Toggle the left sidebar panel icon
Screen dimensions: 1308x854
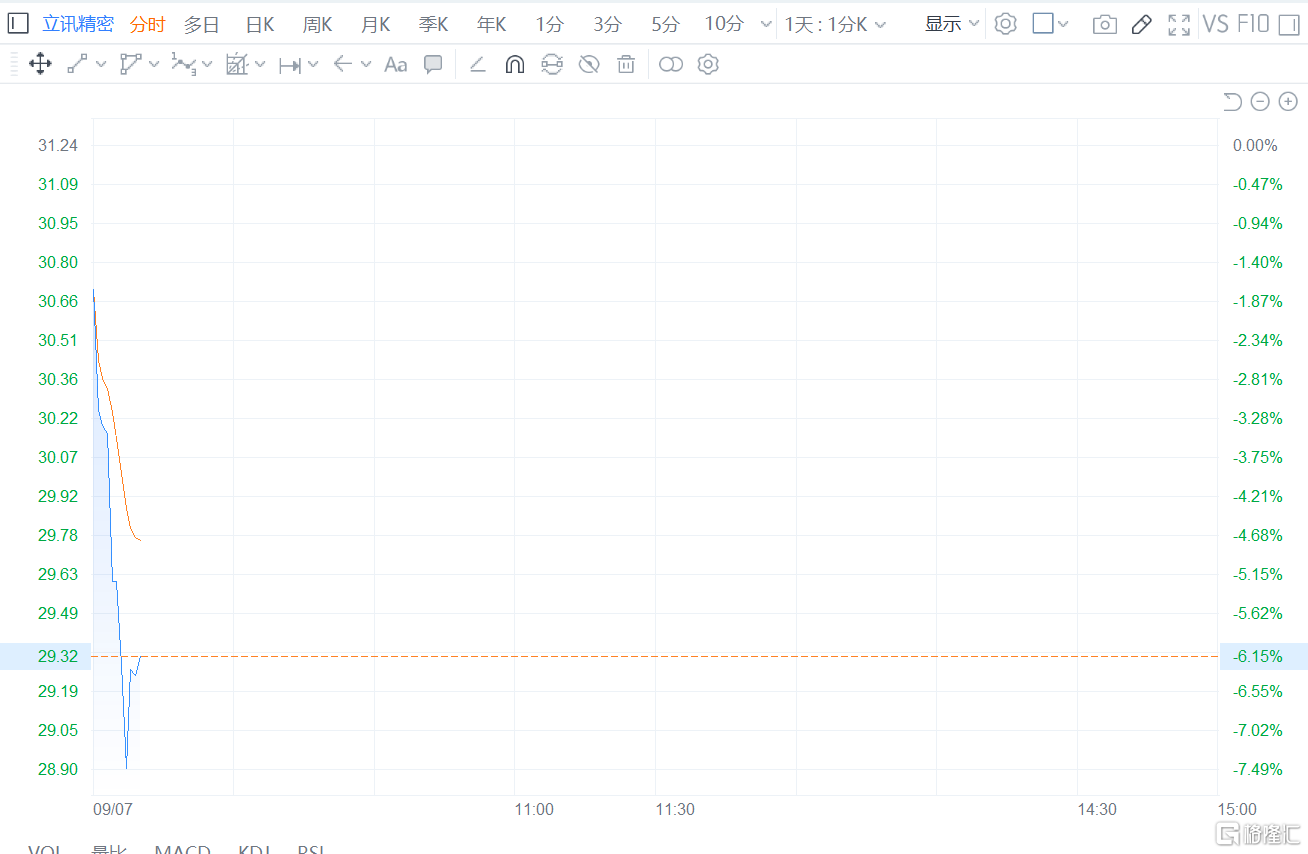pyautogui.click(x=18, y=24)
